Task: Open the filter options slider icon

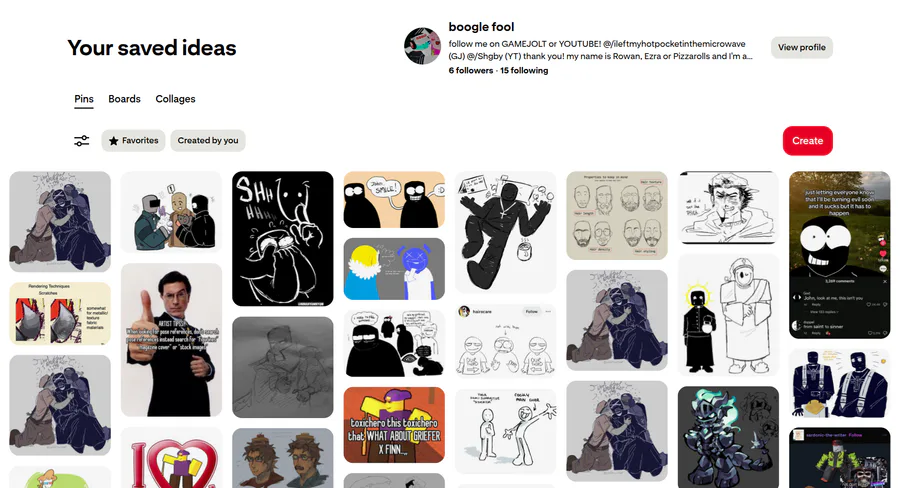Action: 82,141
